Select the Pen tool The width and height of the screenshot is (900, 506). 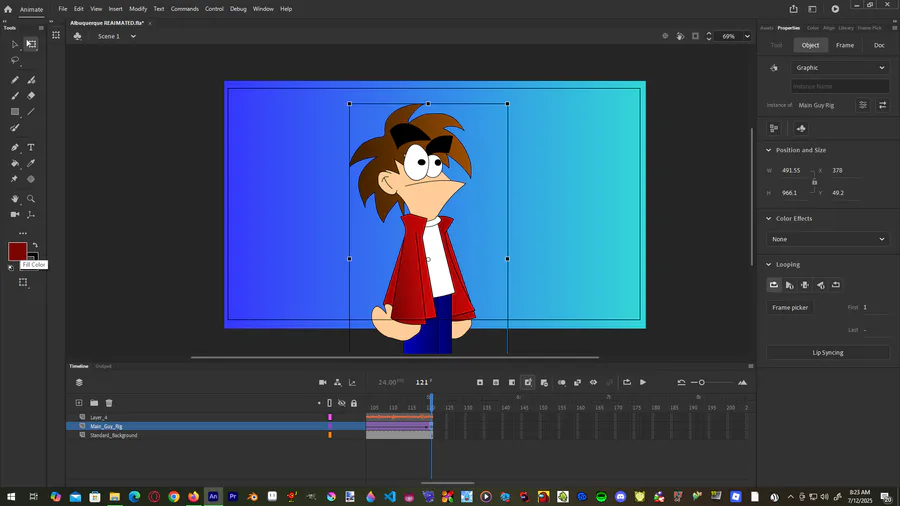(15, 147)
